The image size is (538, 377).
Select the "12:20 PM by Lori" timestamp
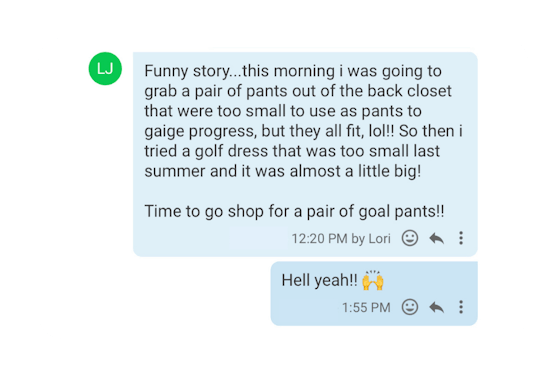click(x=341, y=238)
